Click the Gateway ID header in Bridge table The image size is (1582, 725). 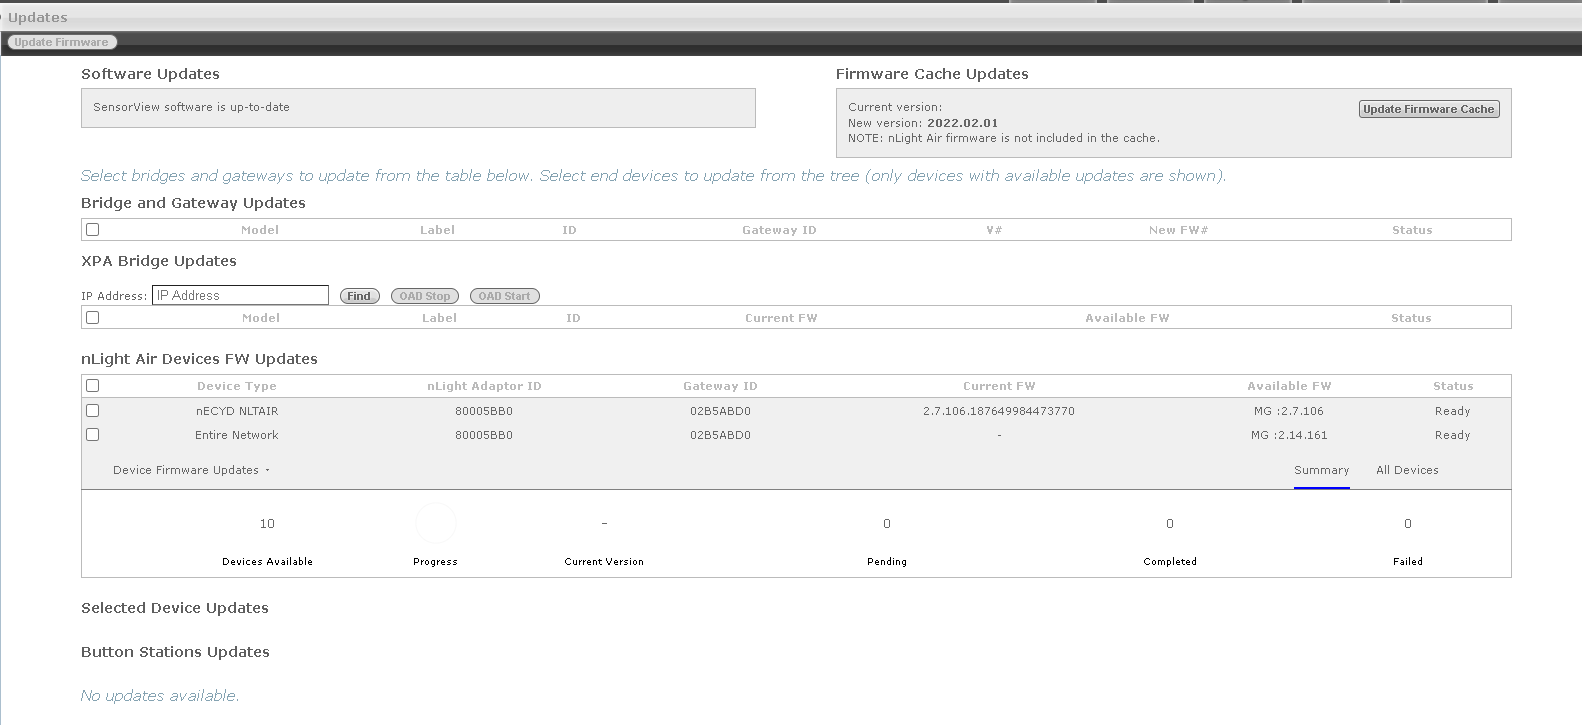[x=779, y=230]
